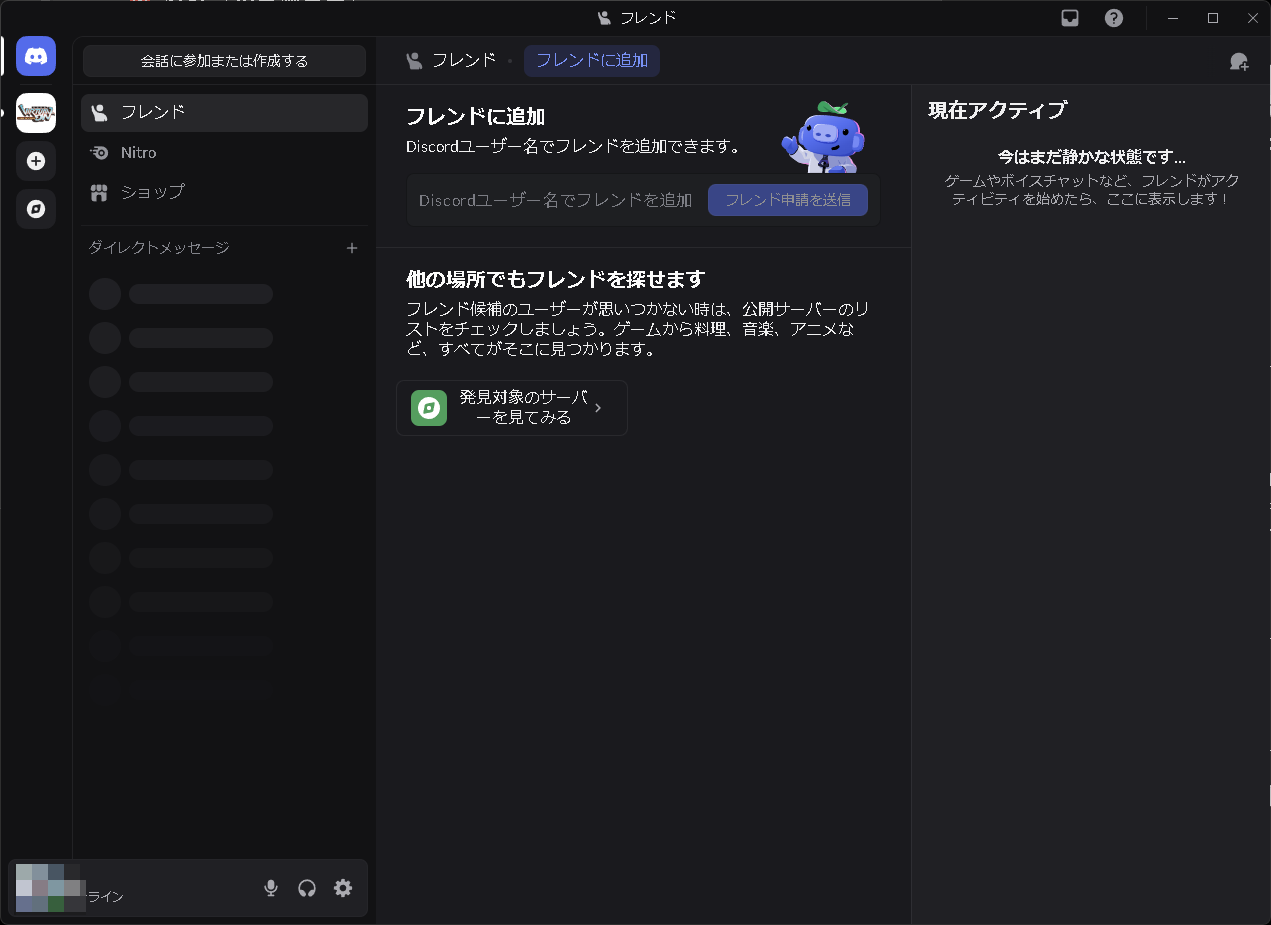Open user settings via the gear icon
Image resolution: width=1271 pixels, height=925 pixels.
click(x=343, y=887)
